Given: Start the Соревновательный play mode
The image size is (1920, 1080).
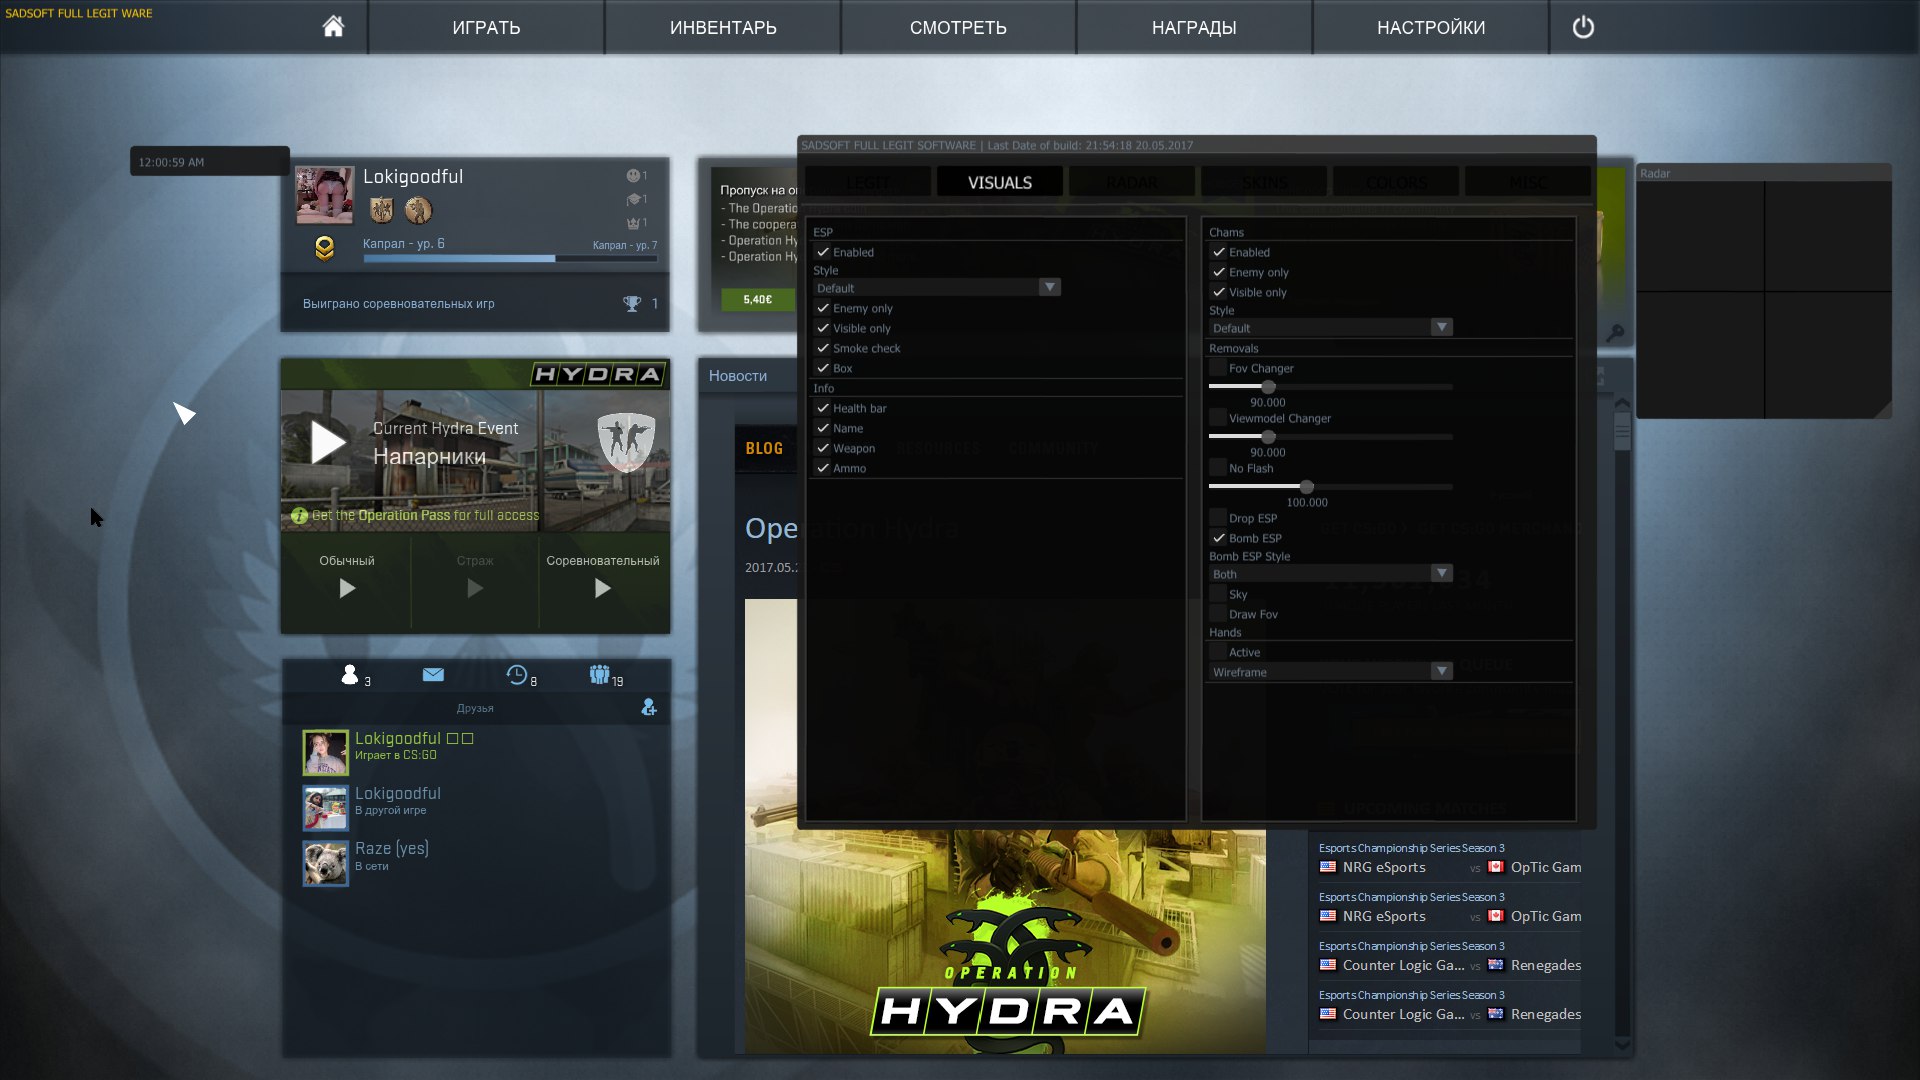Looking at the screenshot, I should pyautogui.click(x=602, y=588).
